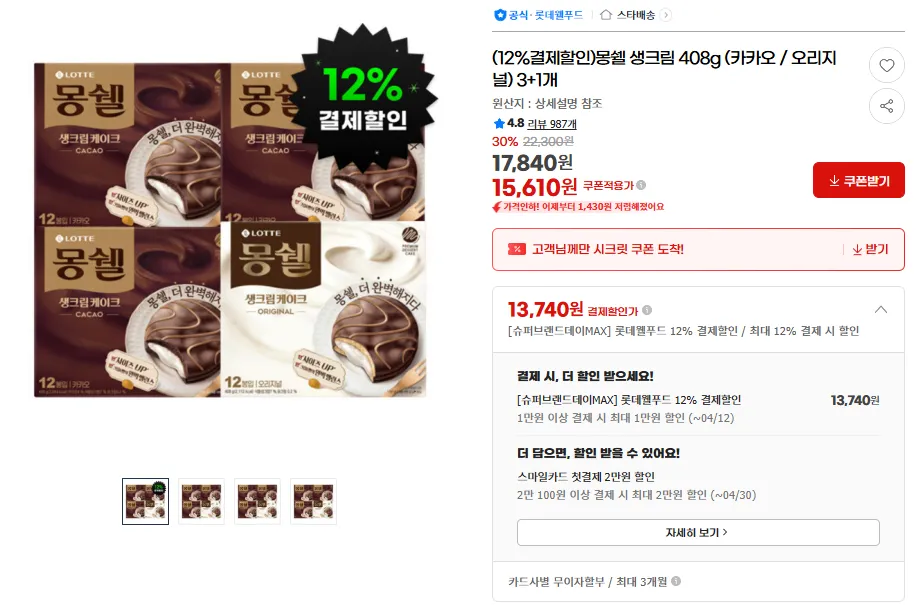
Task: Expand 자세히 보기 discount details
Action: 698,532
